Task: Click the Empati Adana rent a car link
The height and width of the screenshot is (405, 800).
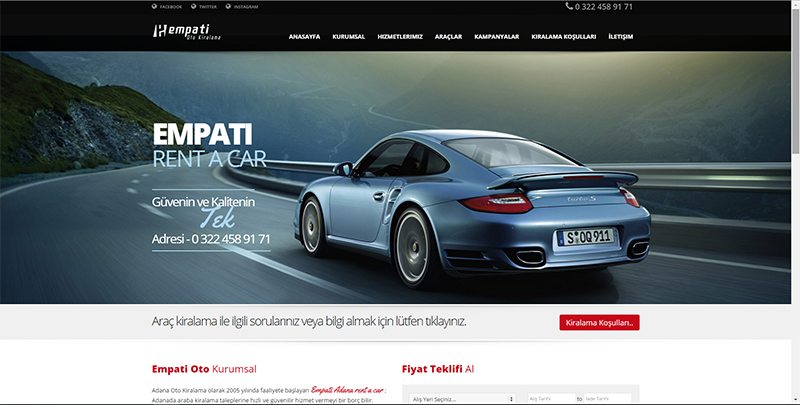Action: pos(348,389)
